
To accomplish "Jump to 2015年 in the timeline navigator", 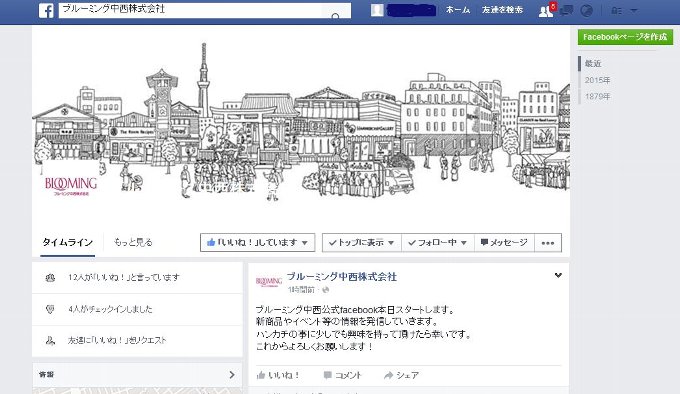I will (597, 80).
